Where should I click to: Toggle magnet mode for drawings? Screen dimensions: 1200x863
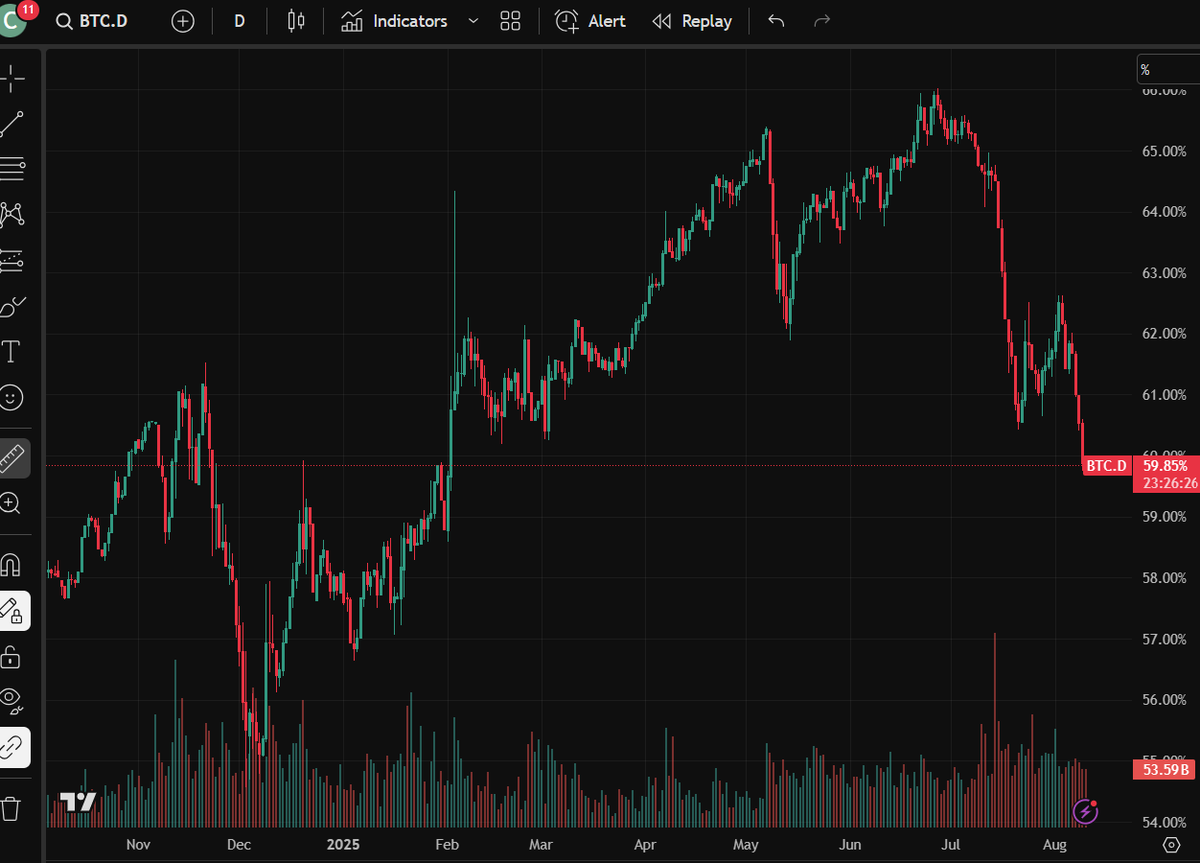[x=12, y=565]
